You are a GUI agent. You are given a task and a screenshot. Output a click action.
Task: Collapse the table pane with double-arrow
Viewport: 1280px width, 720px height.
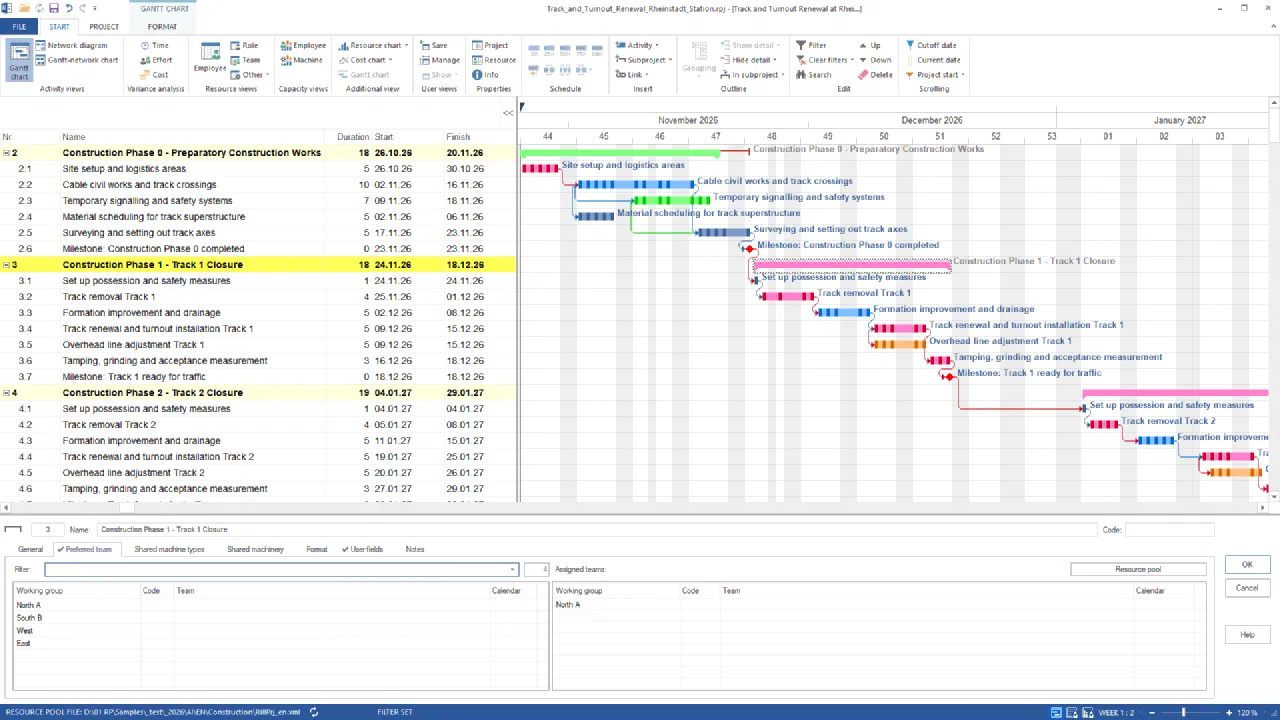pyautogui.click(x=508, y=113)
